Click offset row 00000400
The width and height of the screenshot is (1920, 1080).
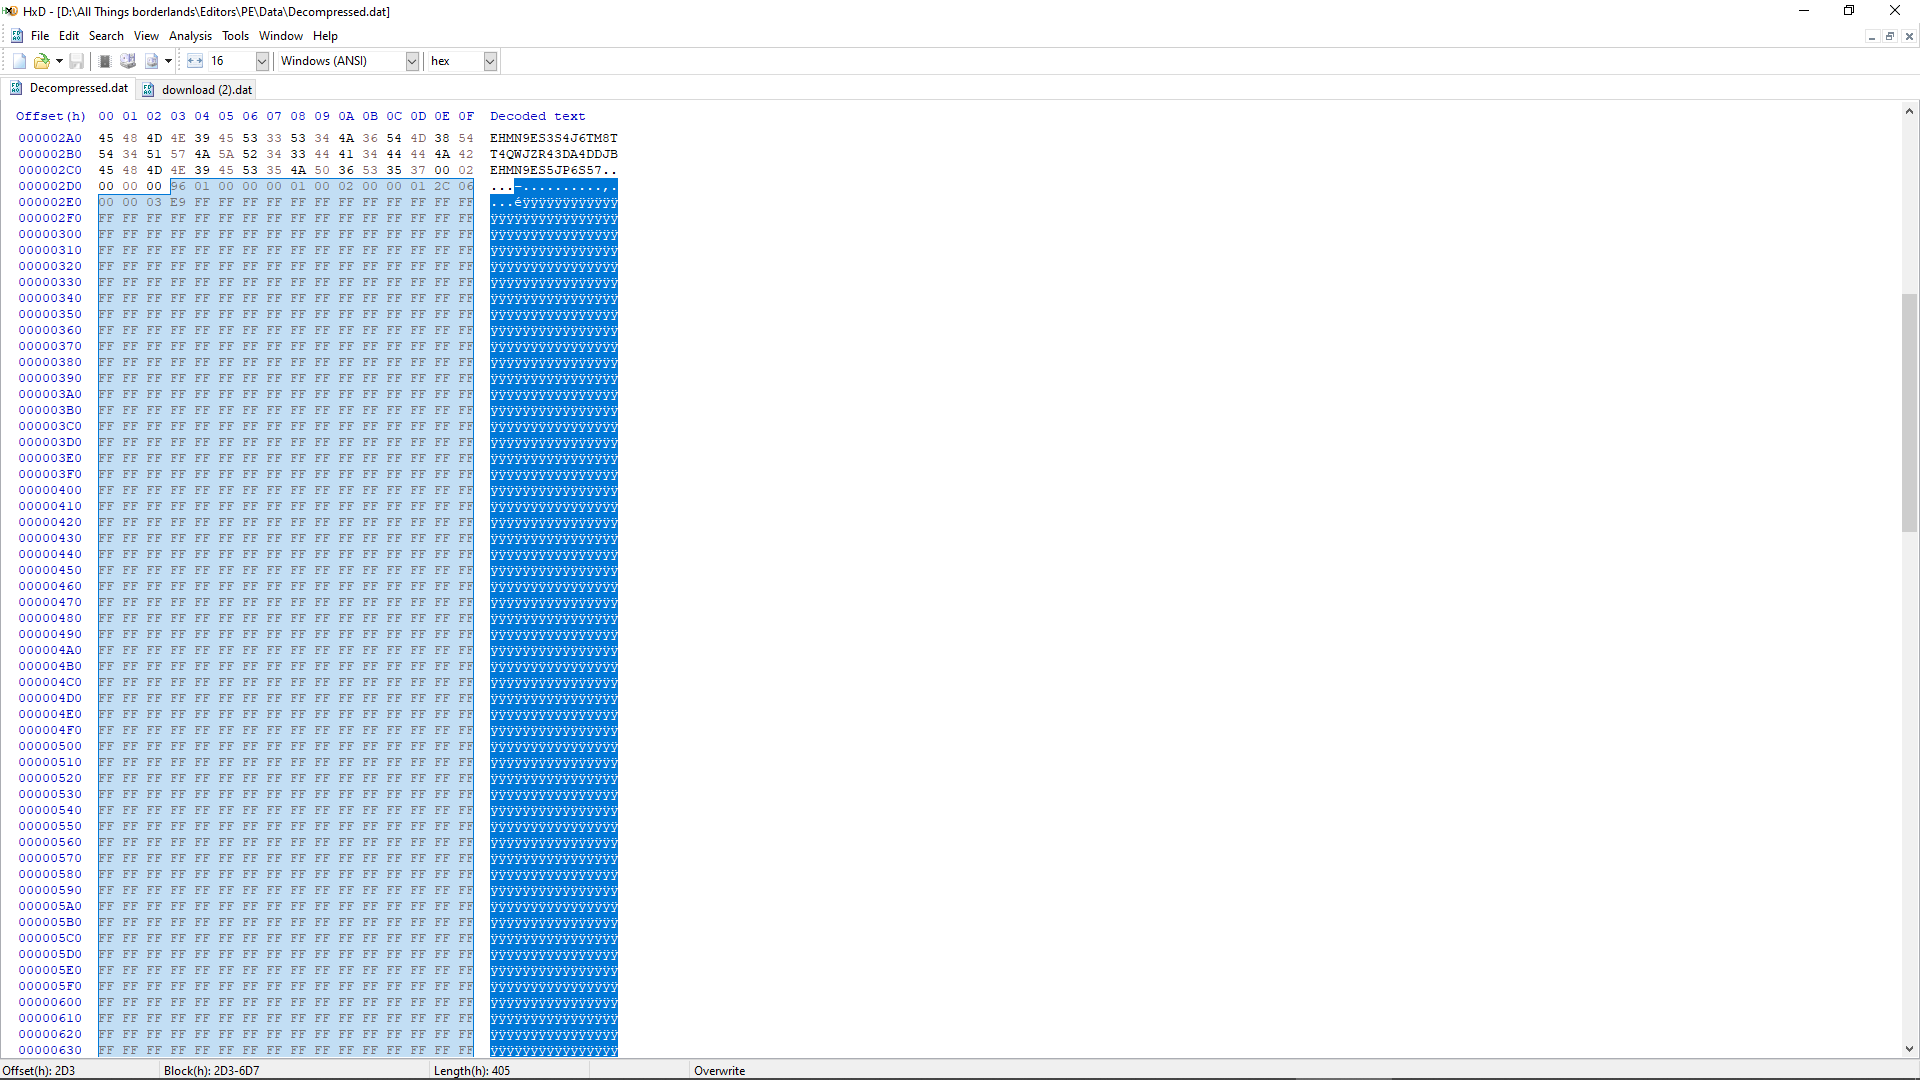[50, 490]
